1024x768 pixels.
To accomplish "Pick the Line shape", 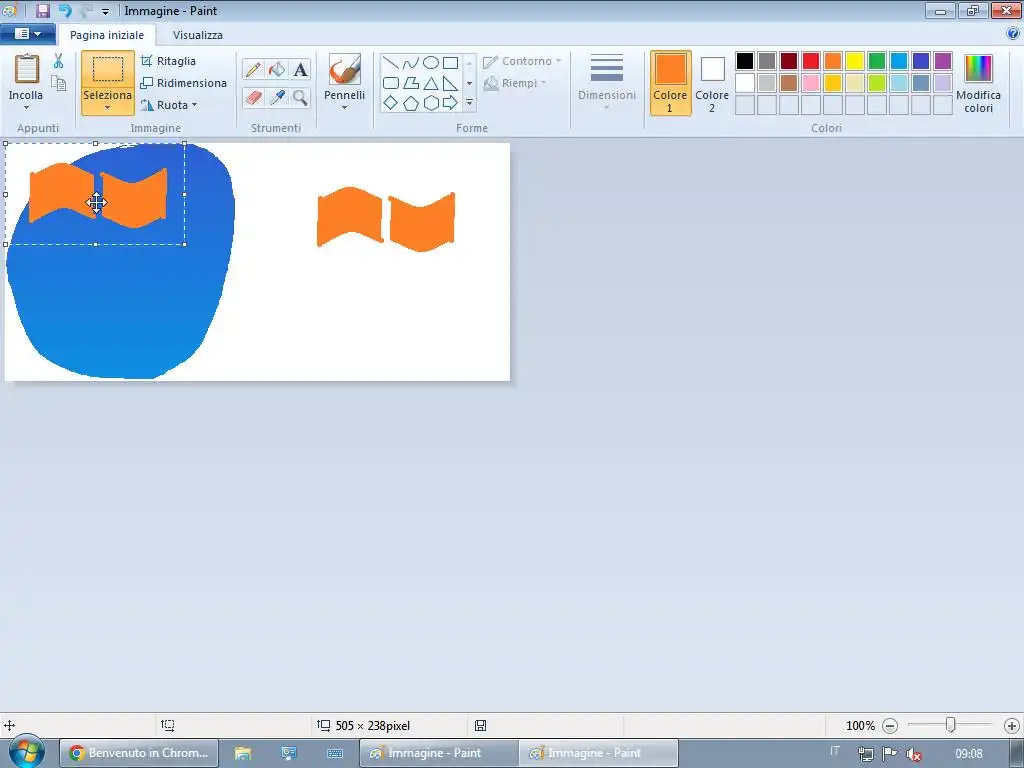I will [391, 63].
